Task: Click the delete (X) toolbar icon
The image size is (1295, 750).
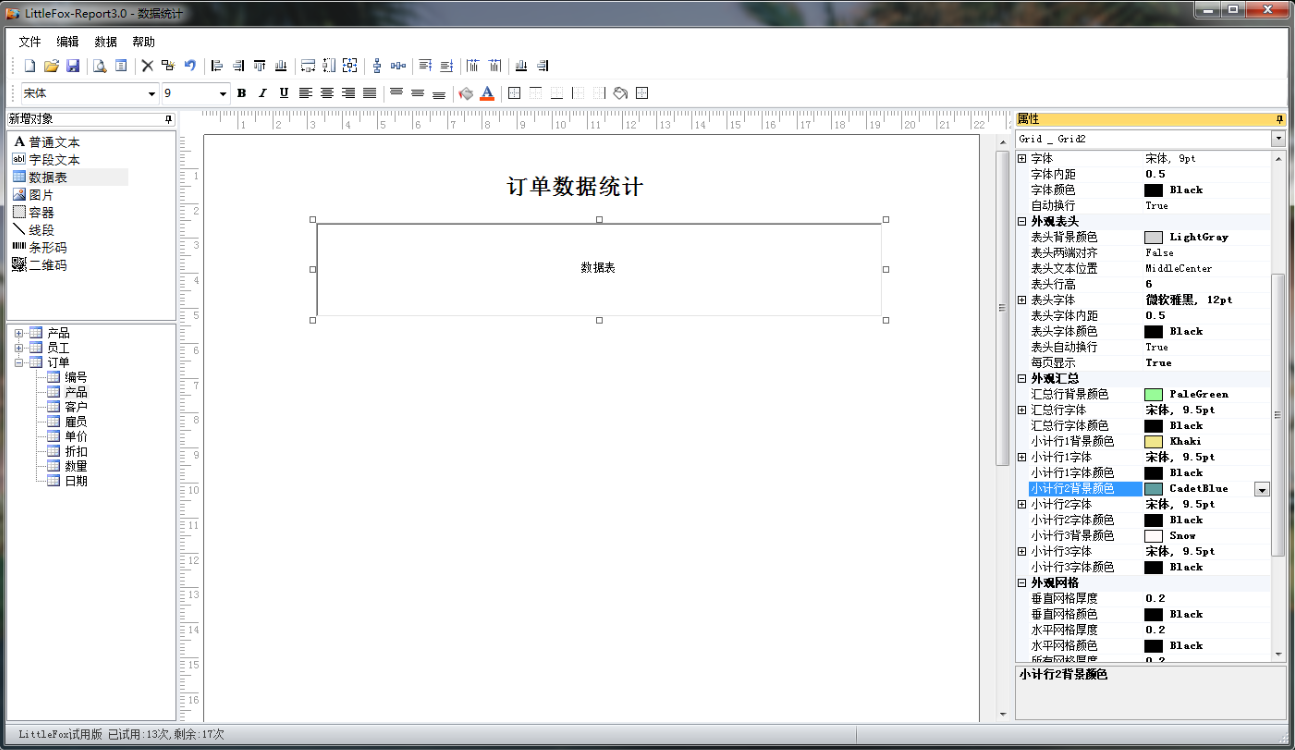Action: point(147,66)
